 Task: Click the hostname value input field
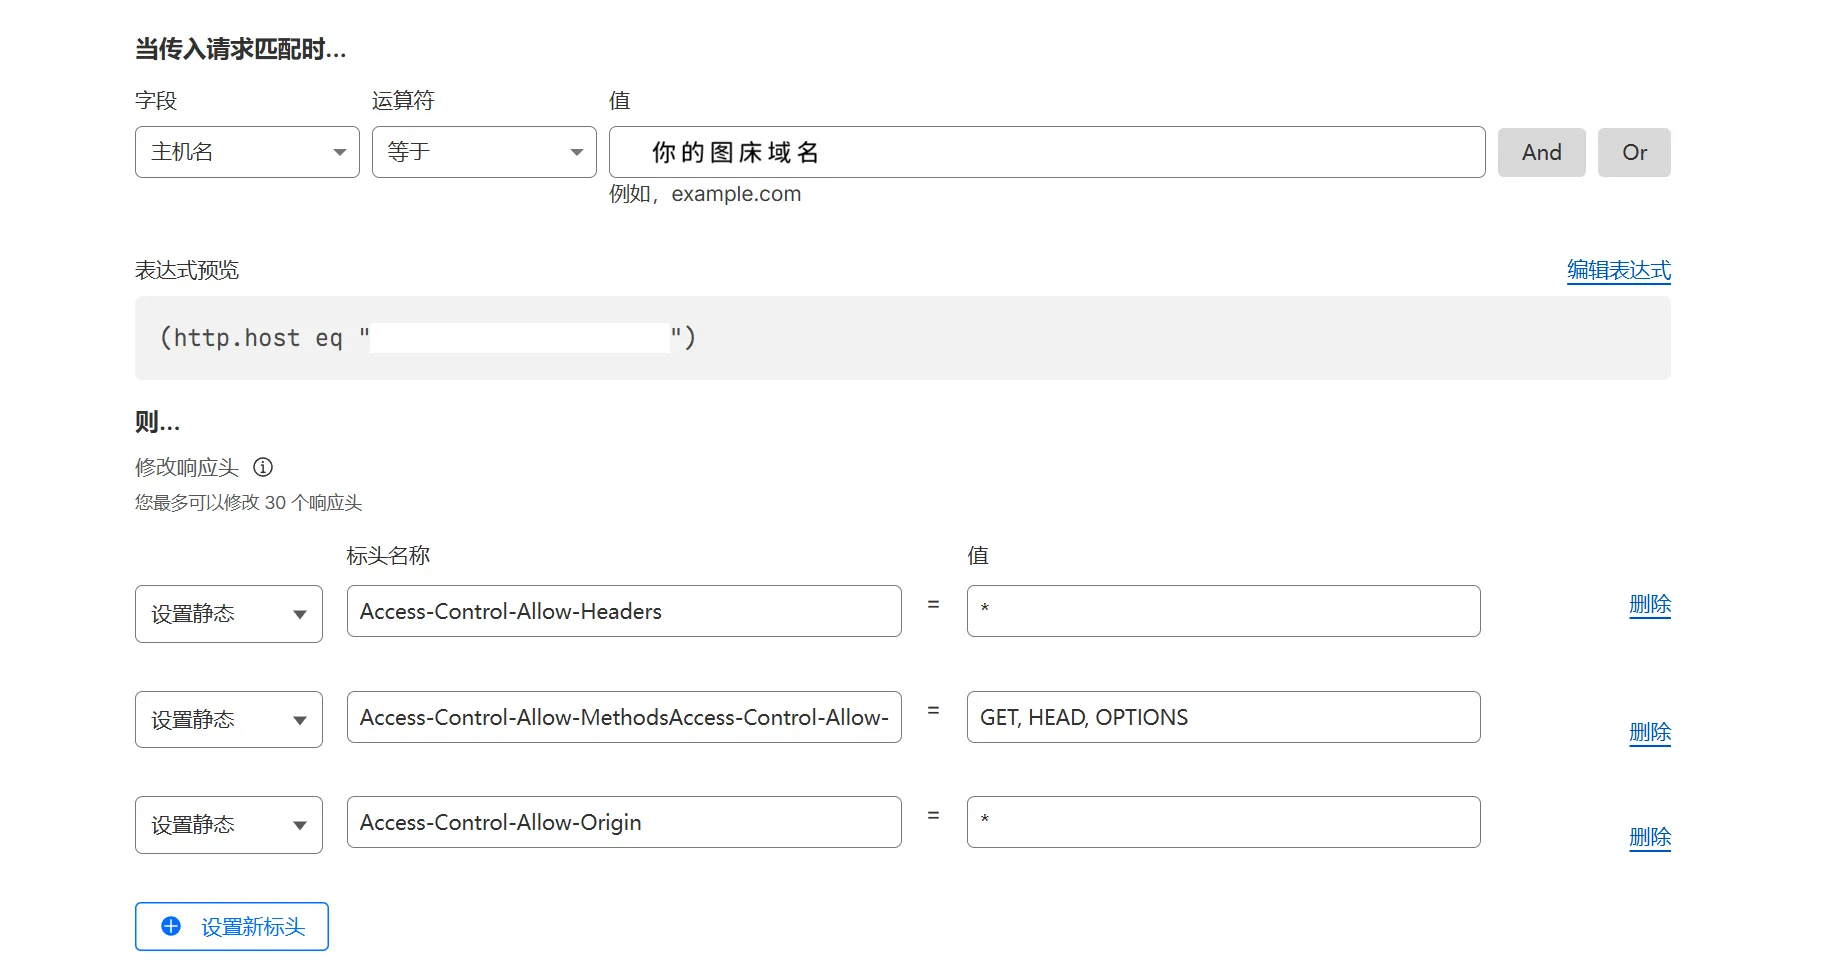coord(1046,152)
